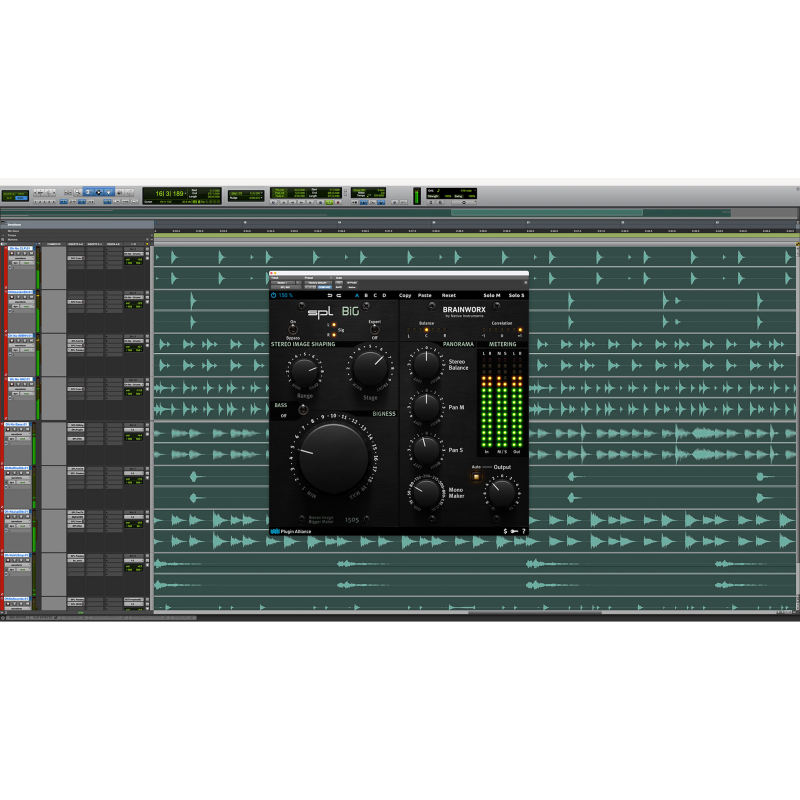Click the Pan M knob
Image resolution: width=800 pixels, height=800 pixels.
coord(426,407)
